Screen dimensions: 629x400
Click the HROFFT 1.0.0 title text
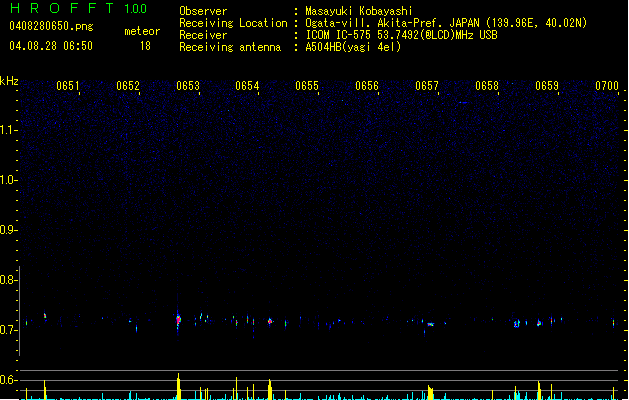[79, 8]
